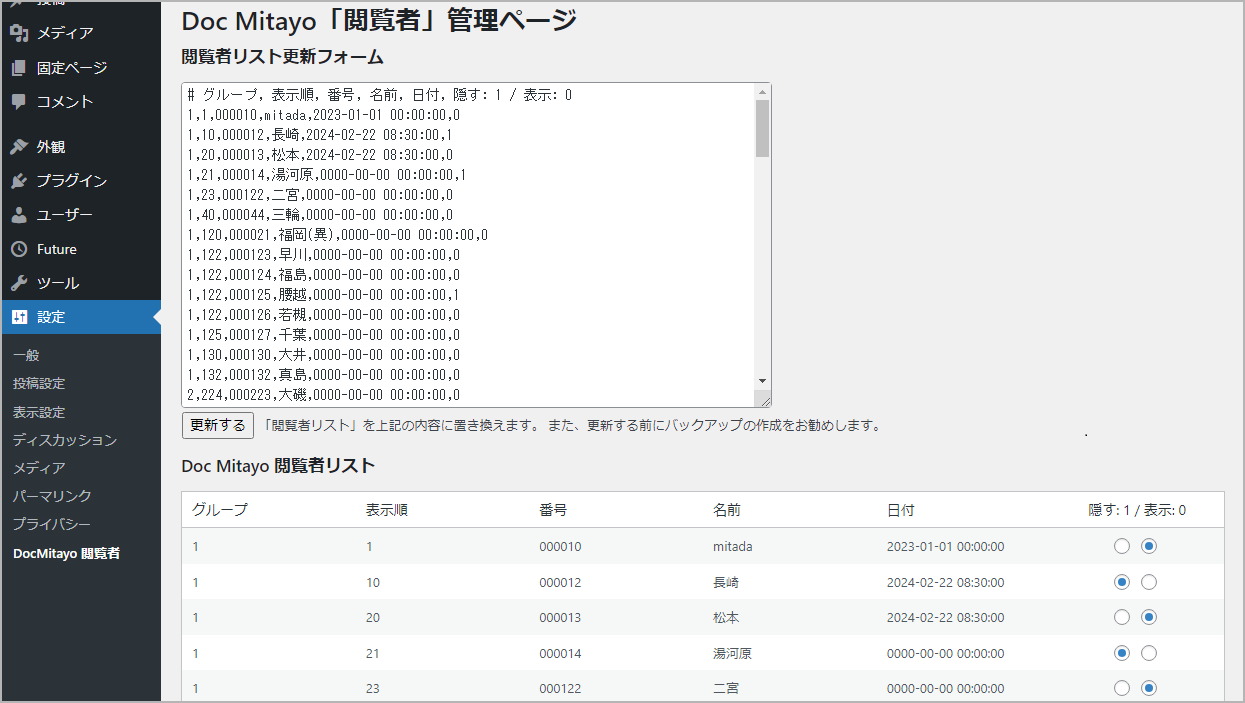
Task: Select hide radio for mitada row
Action: coord(1122,546)
